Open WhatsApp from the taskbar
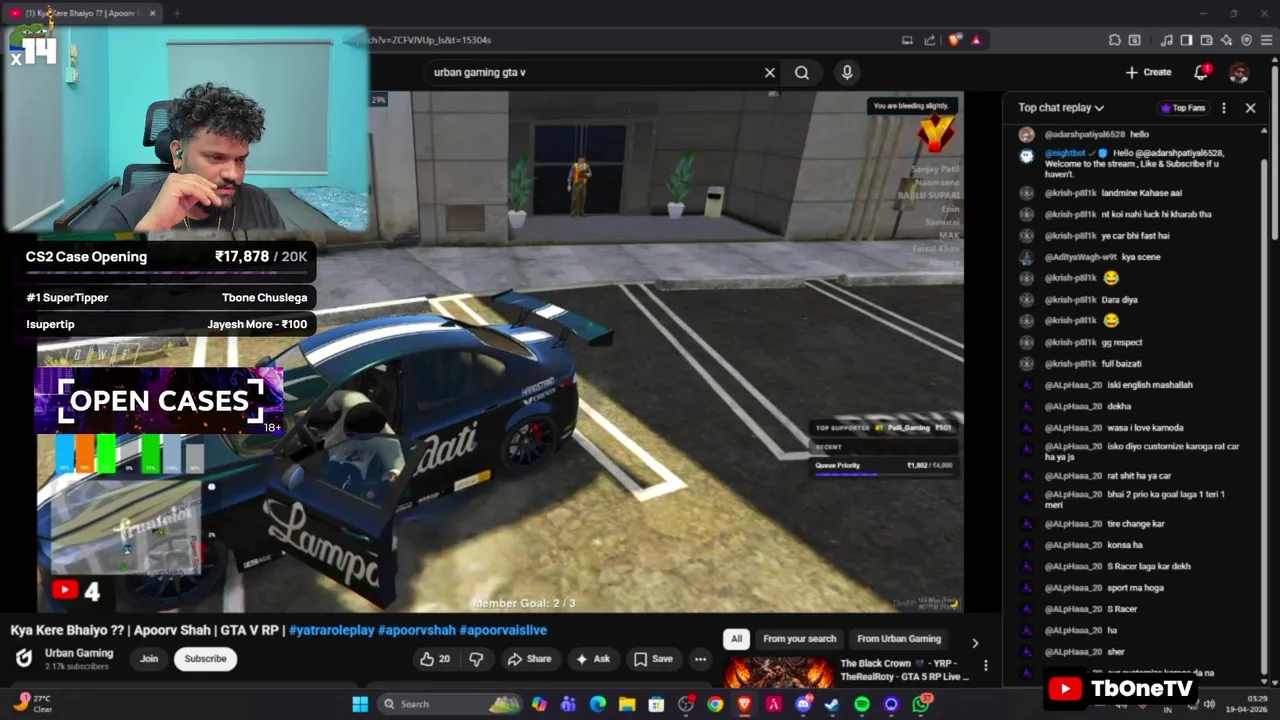This screenshot has height=720, width=1280. [921, 704]
